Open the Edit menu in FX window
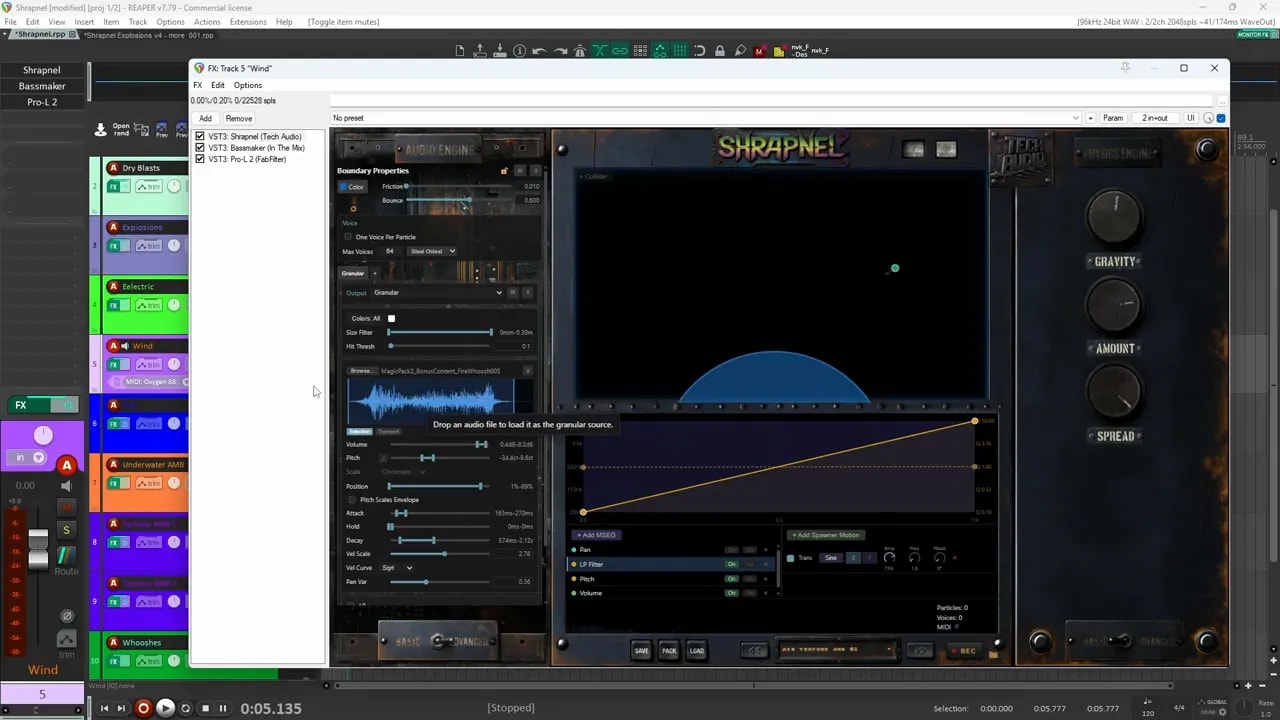1280x720 pixels. 217,85
